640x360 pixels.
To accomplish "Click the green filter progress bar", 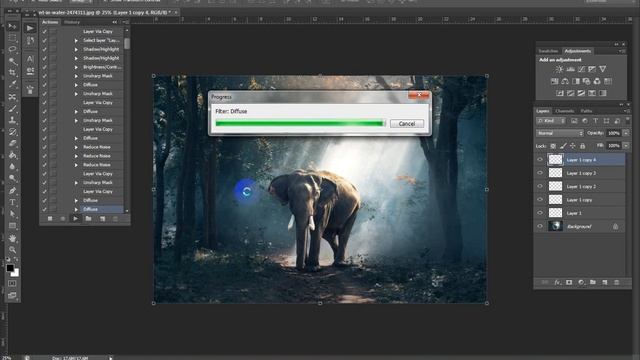I will (300, 123).
